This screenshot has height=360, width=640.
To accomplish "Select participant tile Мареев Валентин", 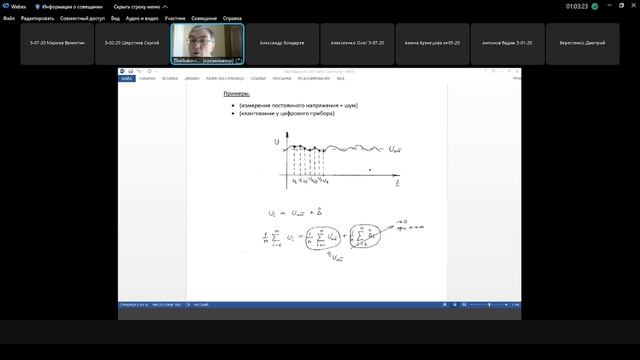I will (x=57, y=44).
